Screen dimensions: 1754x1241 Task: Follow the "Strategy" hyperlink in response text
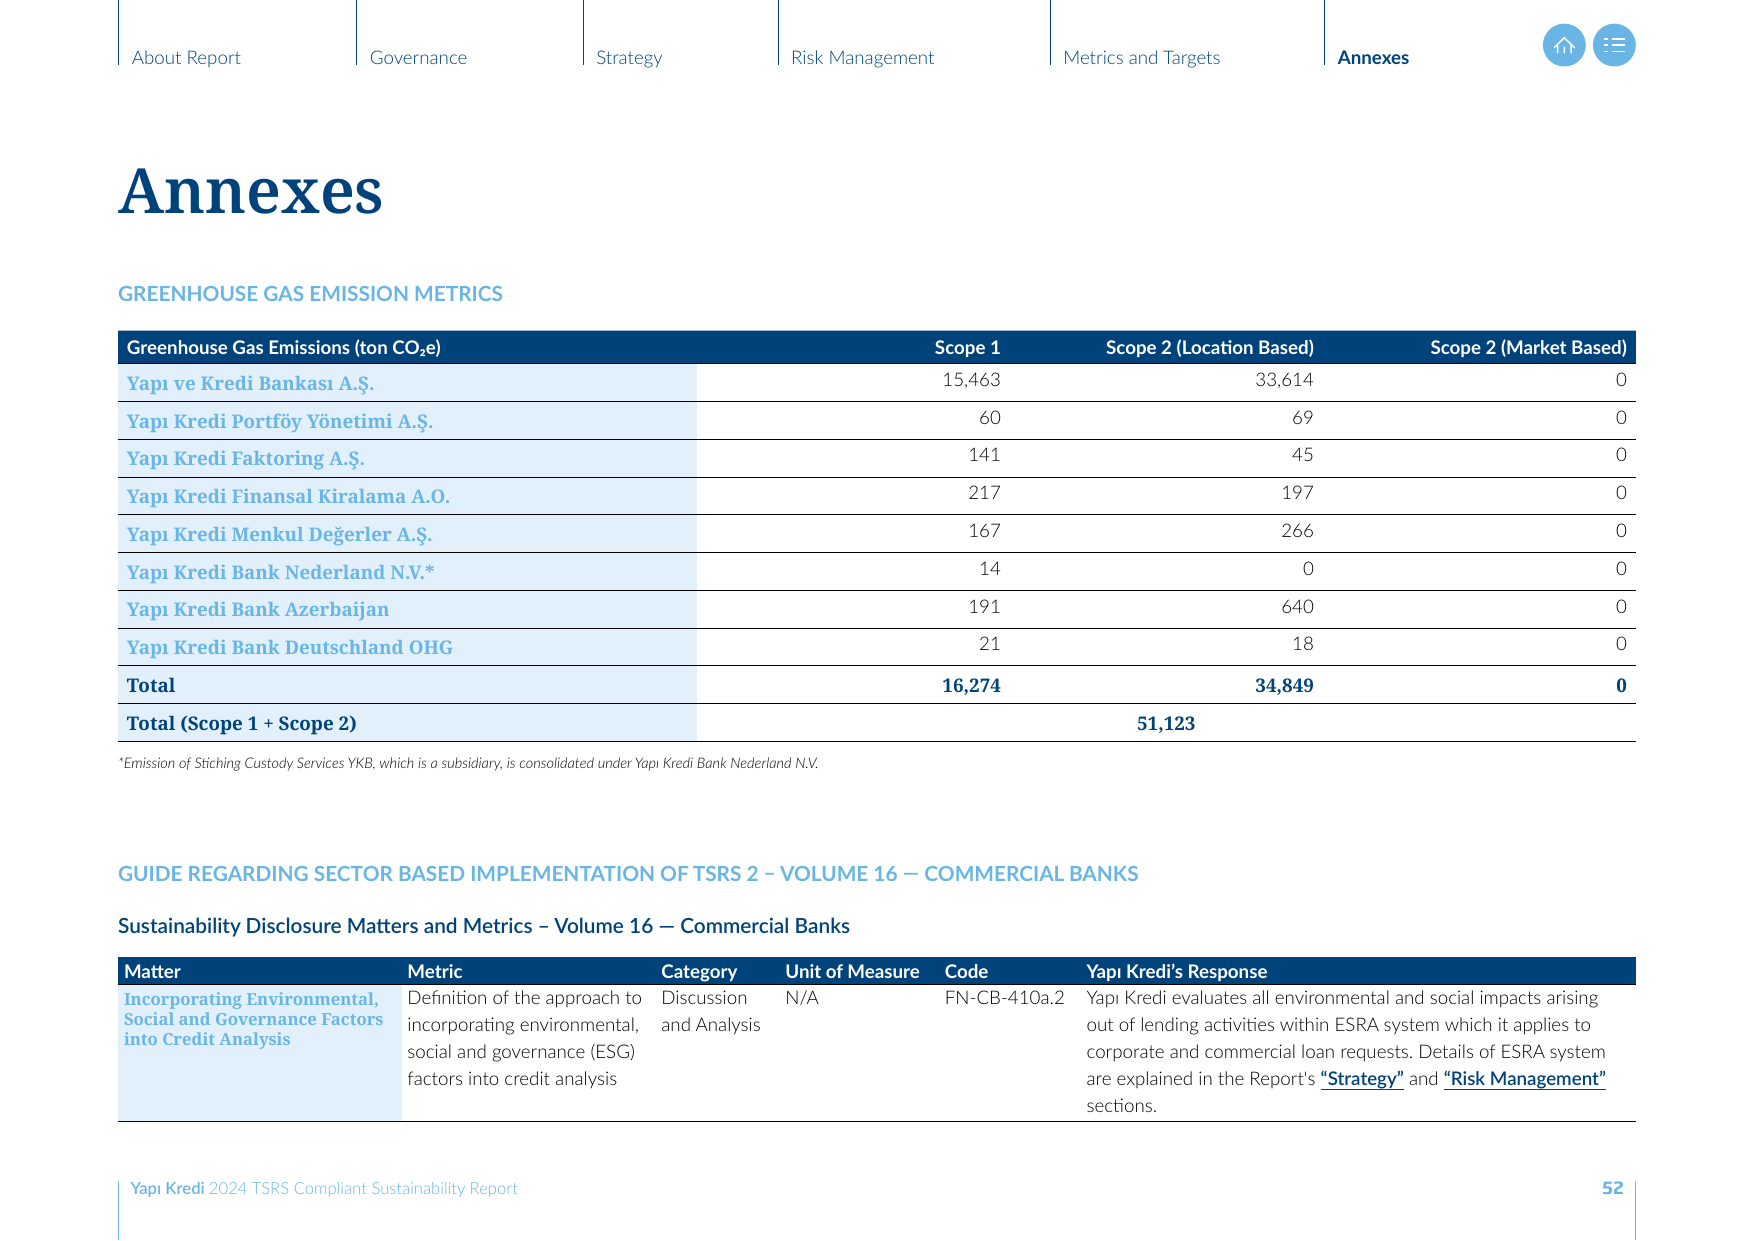(1362, 1079)
